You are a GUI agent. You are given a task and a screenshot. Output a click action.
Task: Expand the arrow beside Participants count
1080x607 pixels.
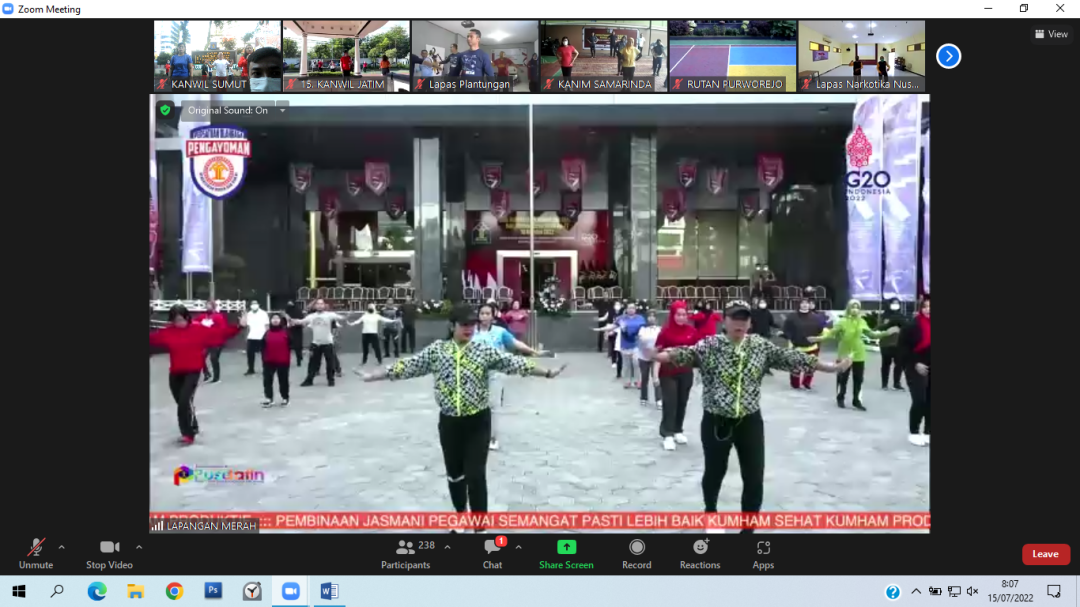coord(447,547)
